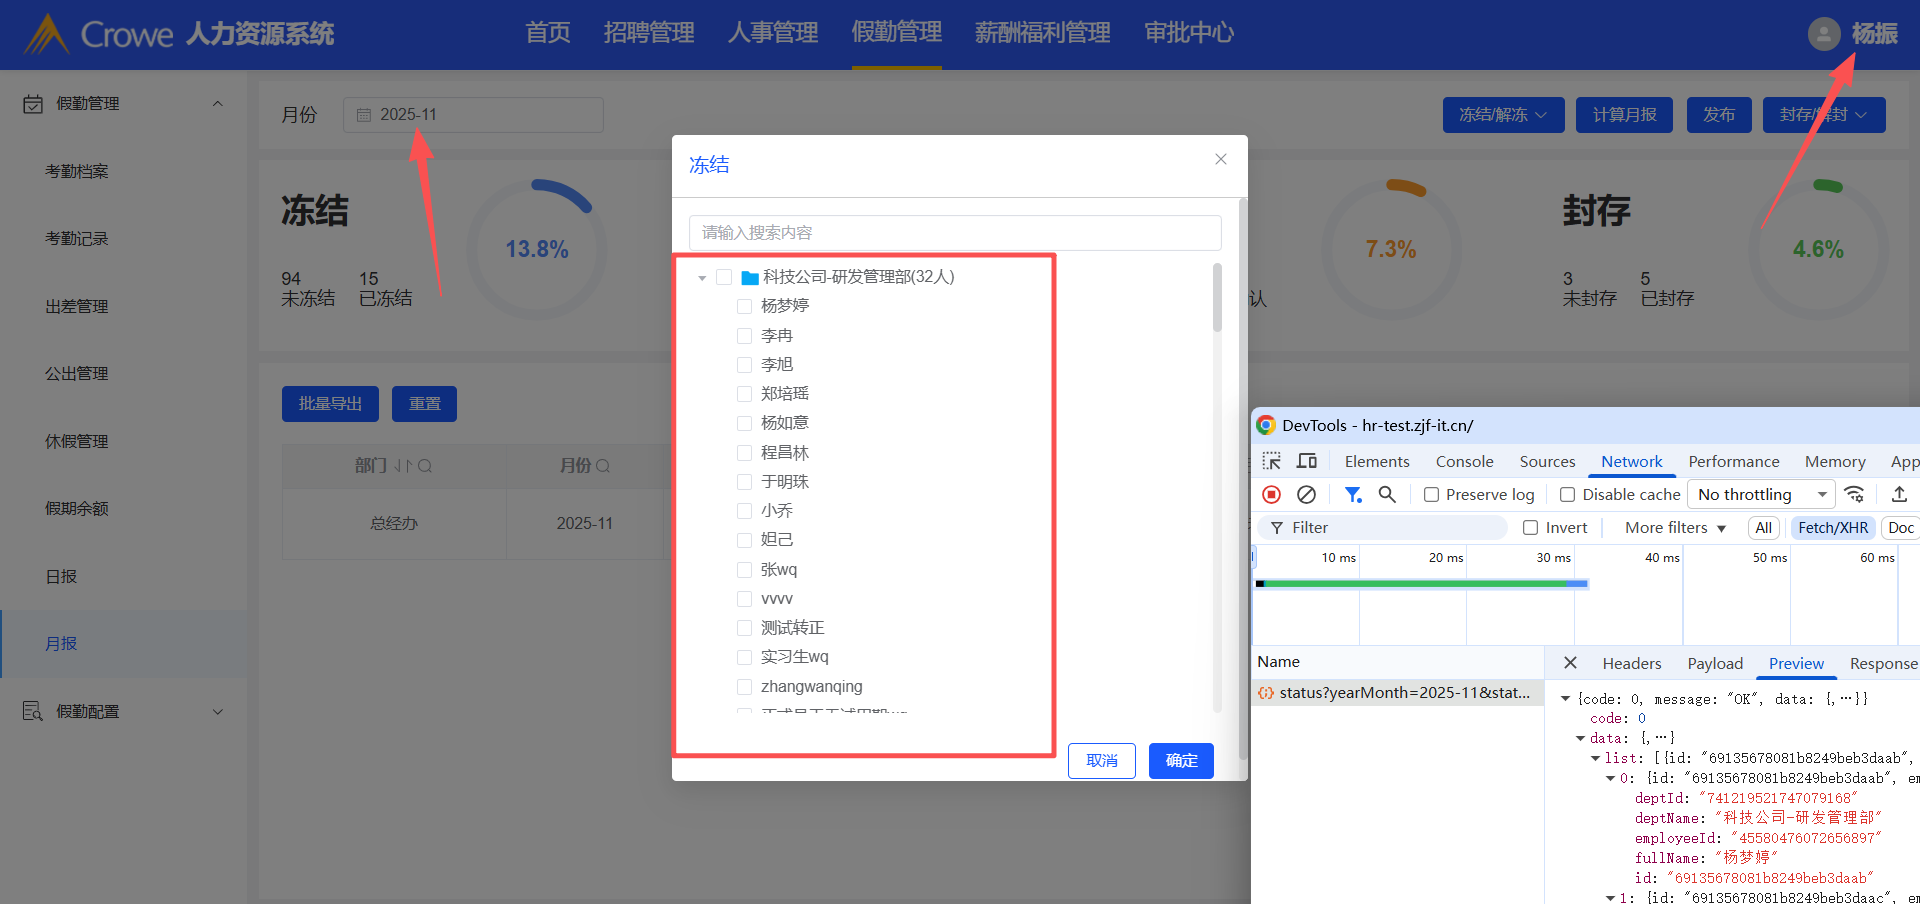1920x904 pixels.
Task: Enable the Preserve log checkbox
Action: click(x=1432, y=495)
